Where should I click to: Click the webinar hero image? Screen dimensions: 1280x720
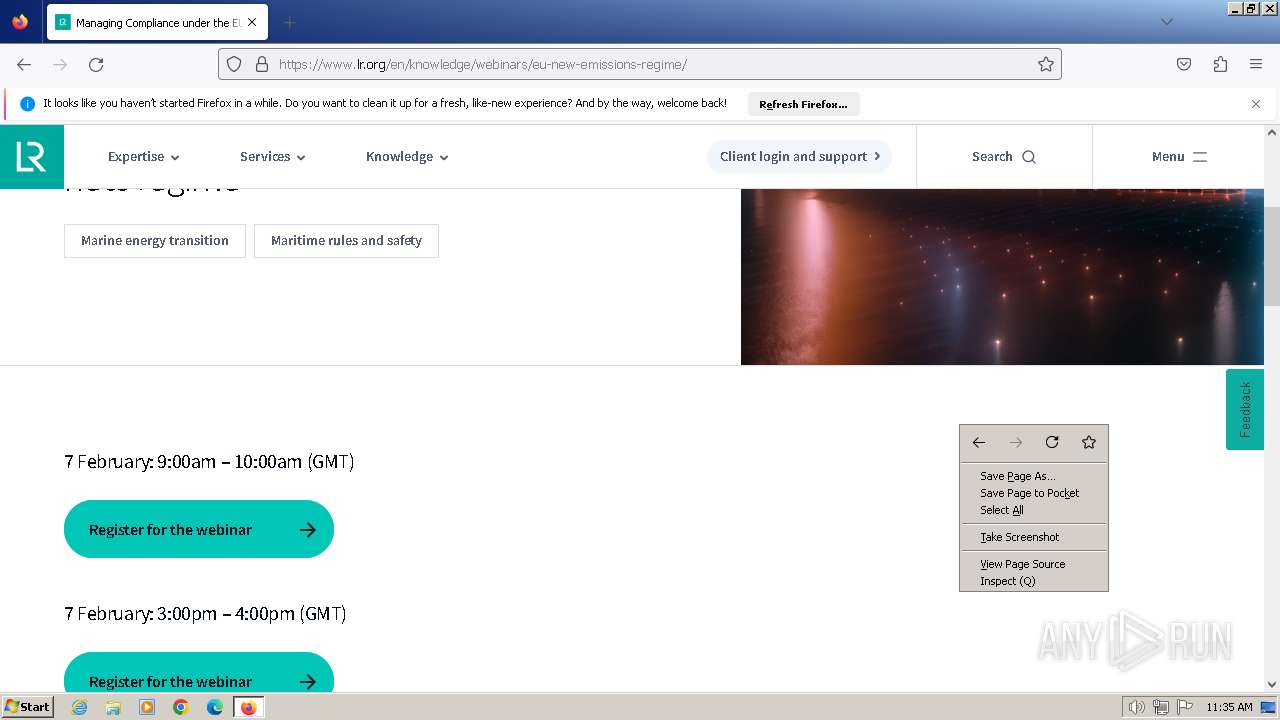[x=1002, y=277]
